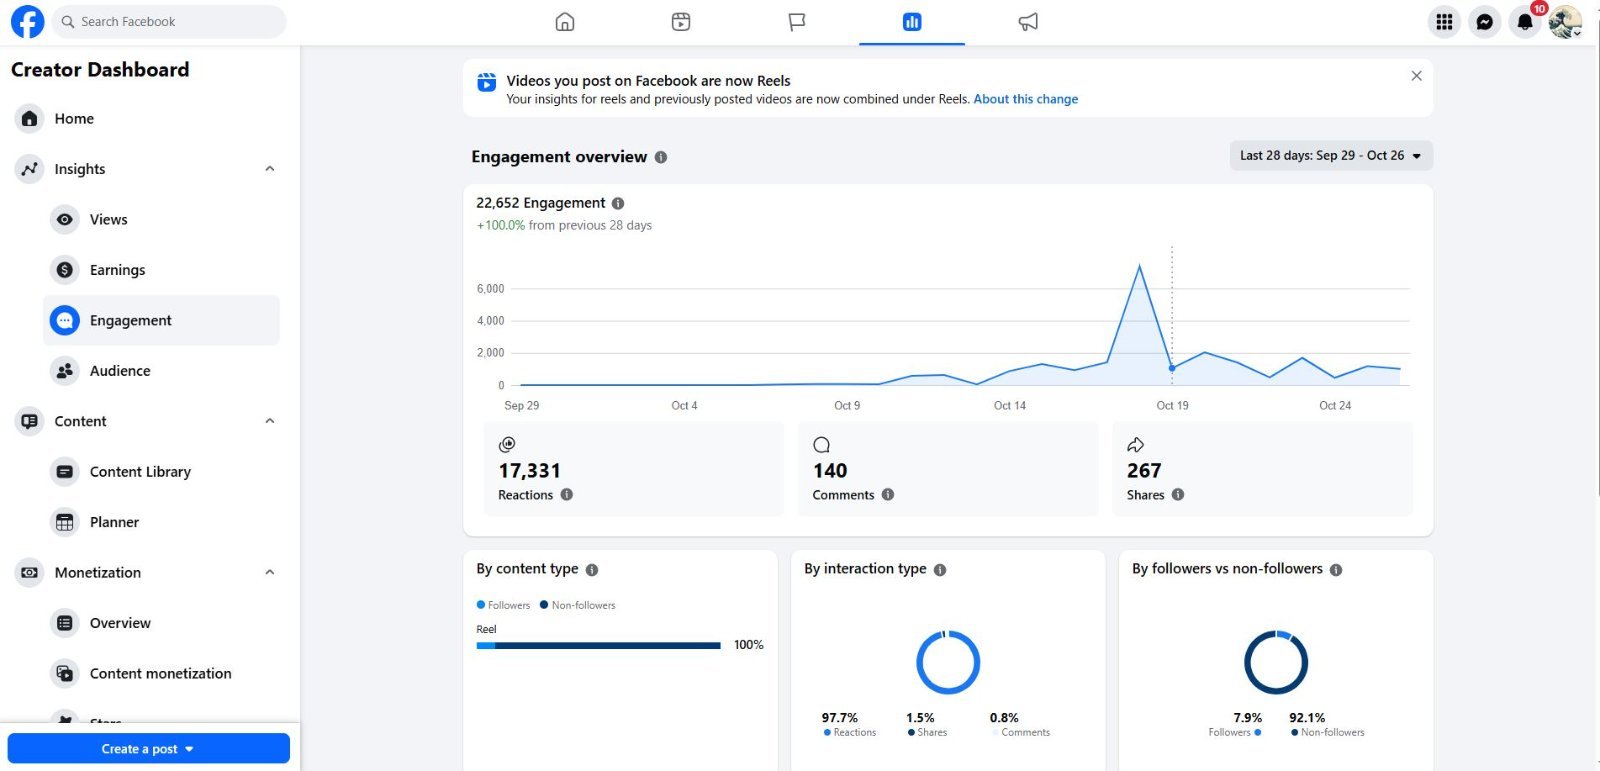Click the Create a post button
This screenshot has height=771, width=1600.
coord(149,749)
